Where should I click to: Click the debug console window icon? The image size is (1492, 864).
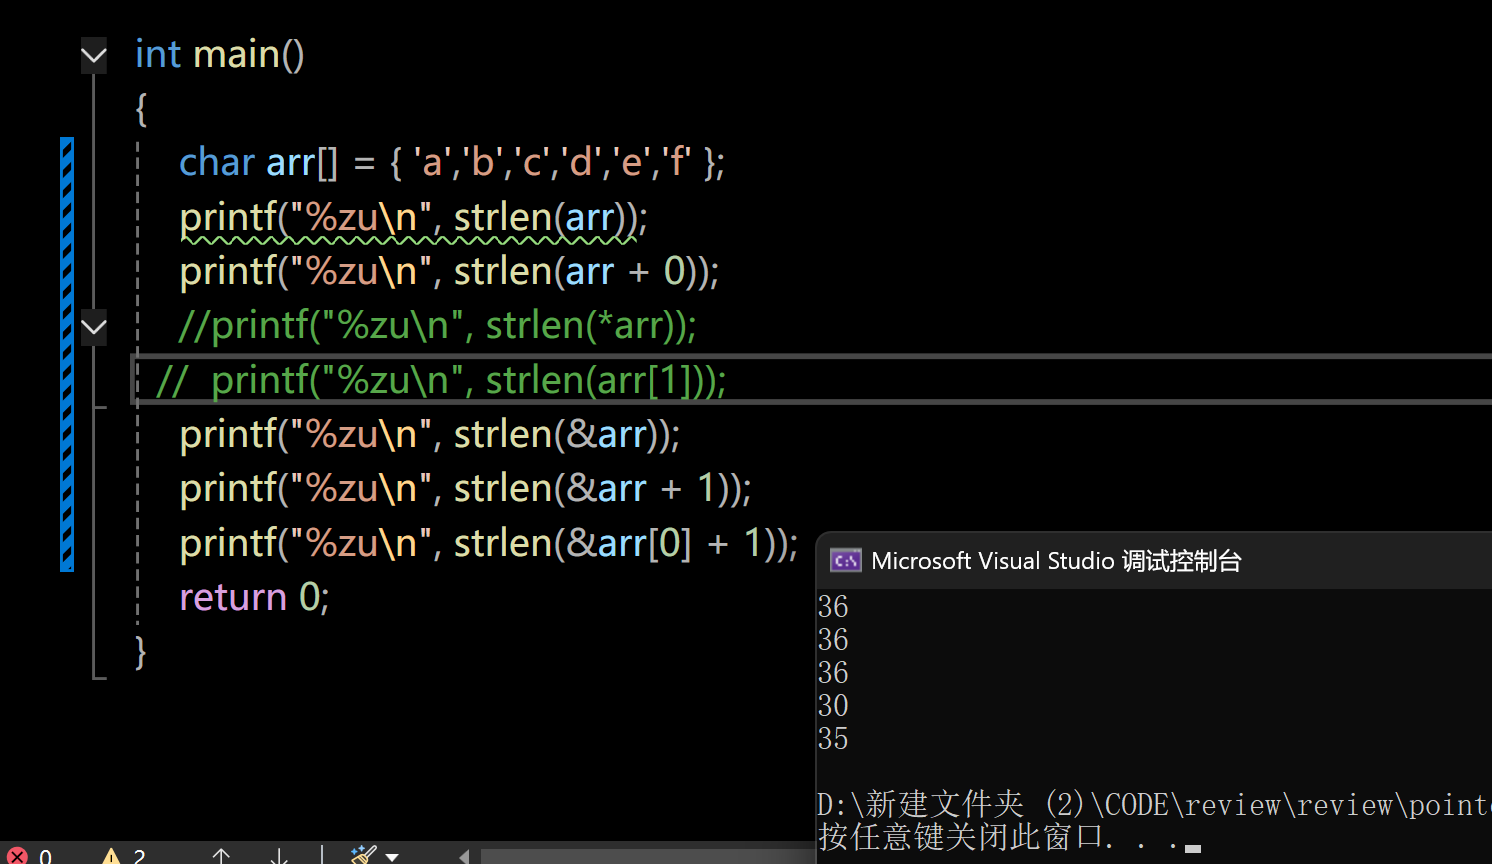click(845, 561)
